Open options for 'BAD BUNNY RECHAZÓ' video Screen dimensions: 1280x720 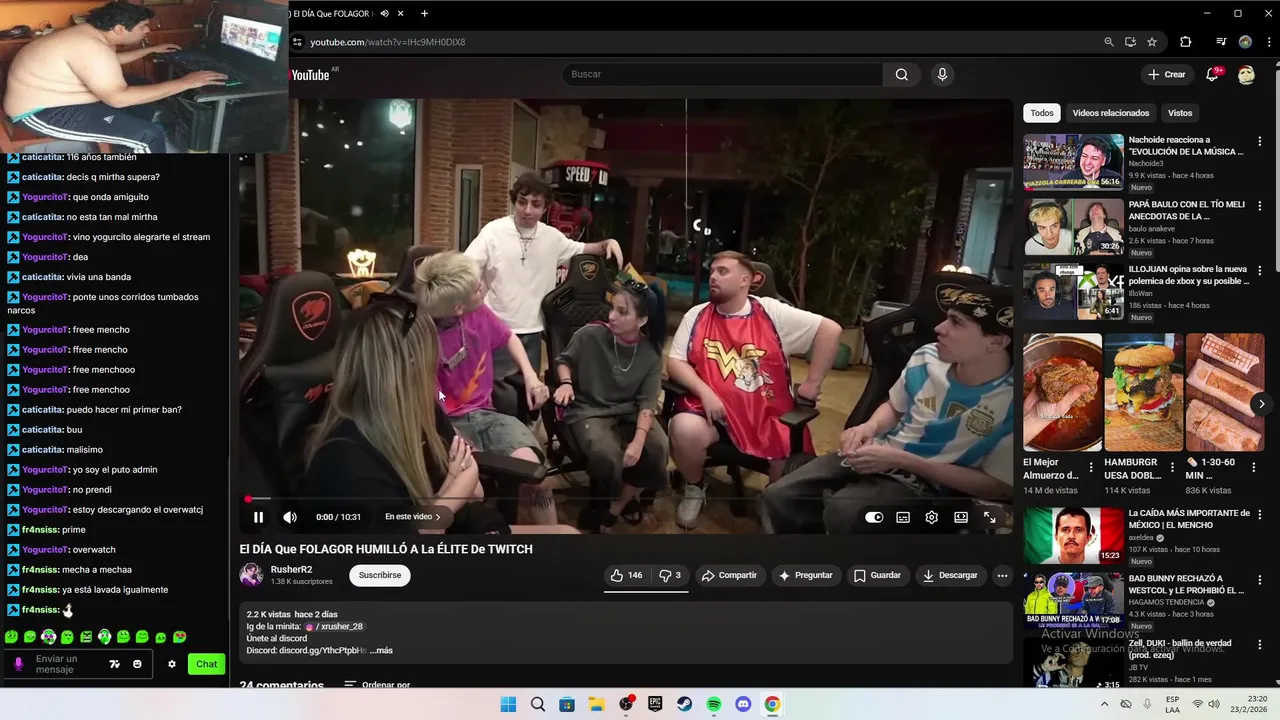click(x=1259, y=580)
